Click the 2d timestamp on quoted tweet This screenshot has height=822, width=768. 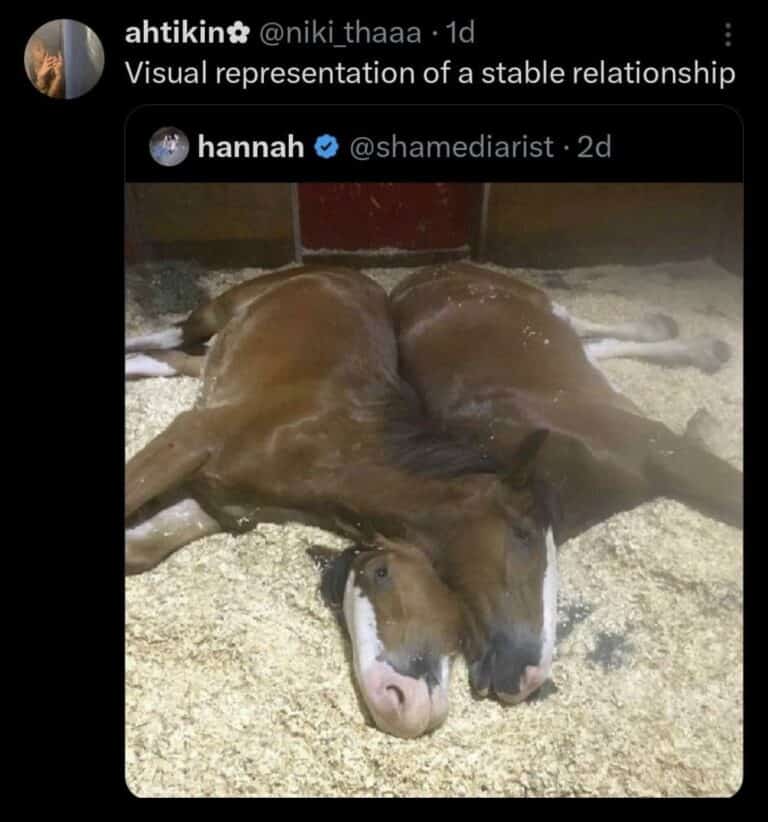point(594,147)
